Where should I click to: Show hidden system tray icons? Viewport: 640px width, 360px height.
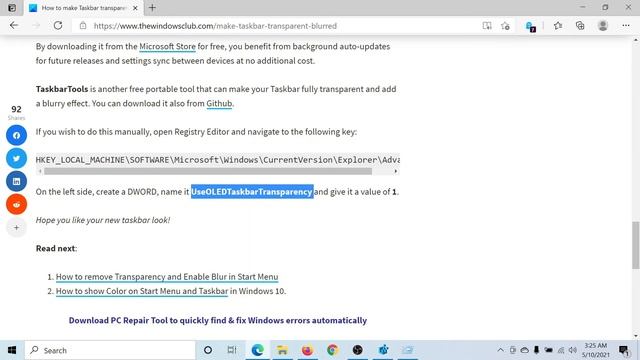tap(500, 350)
